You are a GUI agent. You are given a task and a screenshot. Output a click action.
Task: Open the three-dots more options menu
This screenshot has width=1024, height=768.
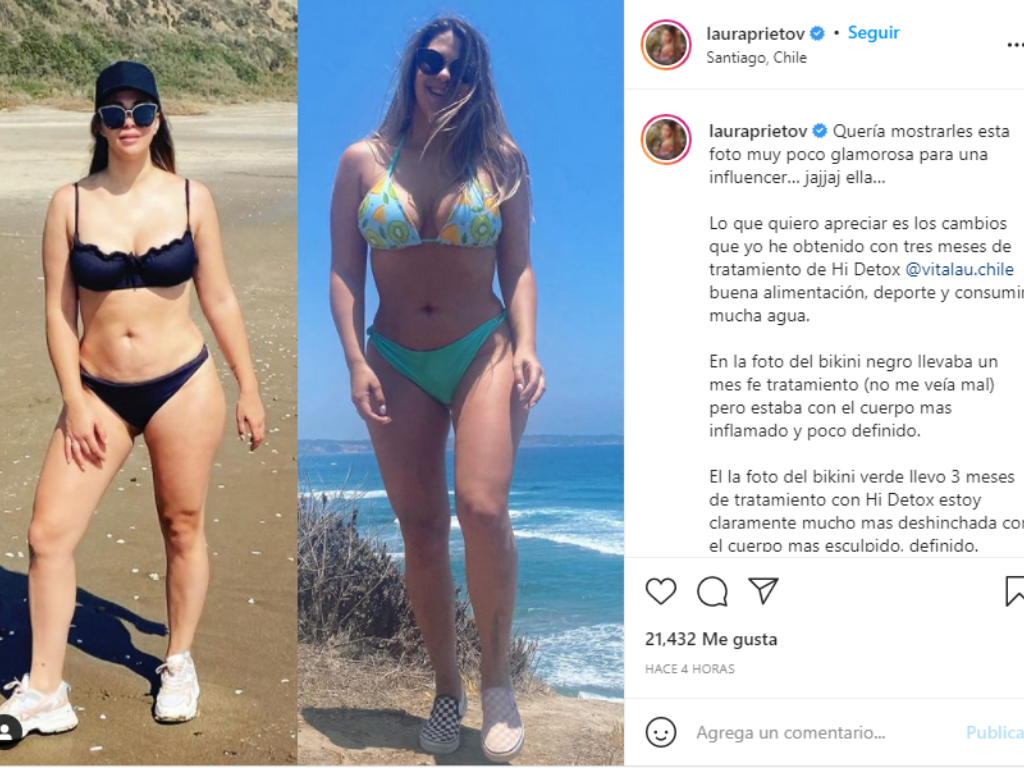point(1015,45)
